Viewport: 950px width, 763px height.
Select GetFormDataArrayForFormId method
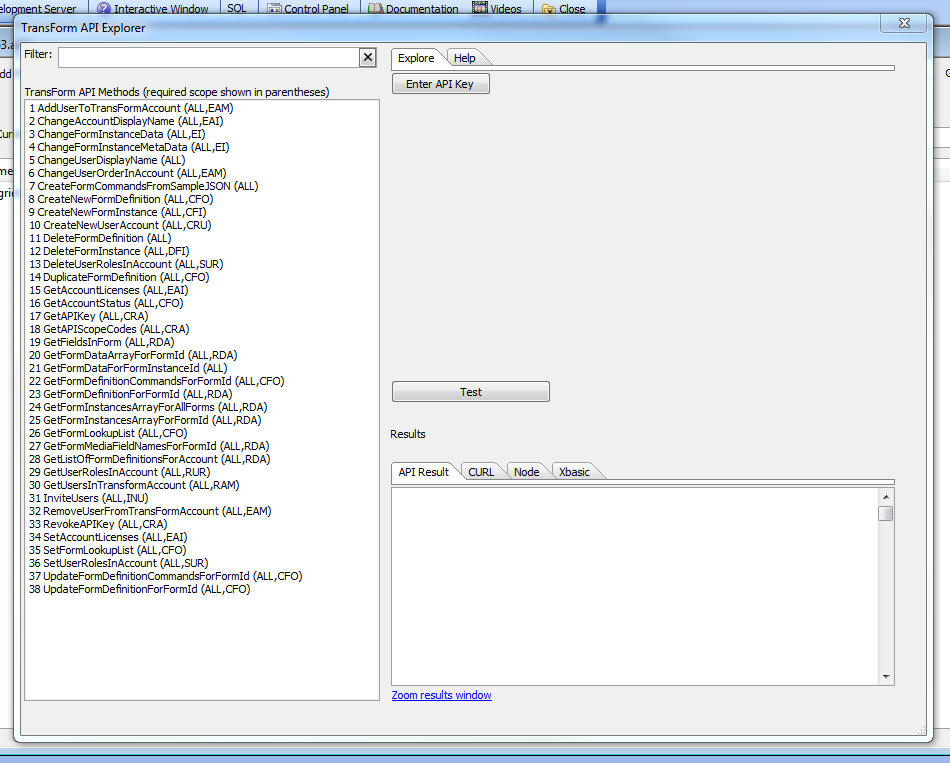click(x=133, y=355)
